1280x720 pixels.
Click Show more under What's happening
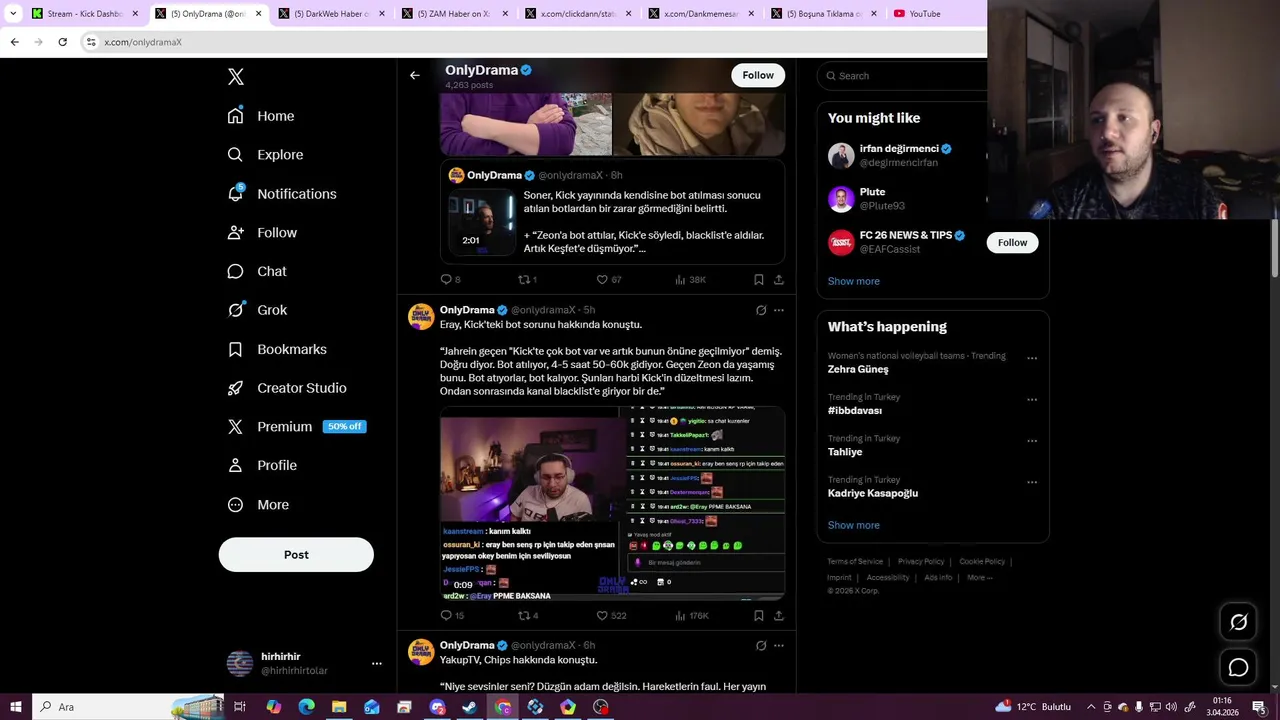853,525
